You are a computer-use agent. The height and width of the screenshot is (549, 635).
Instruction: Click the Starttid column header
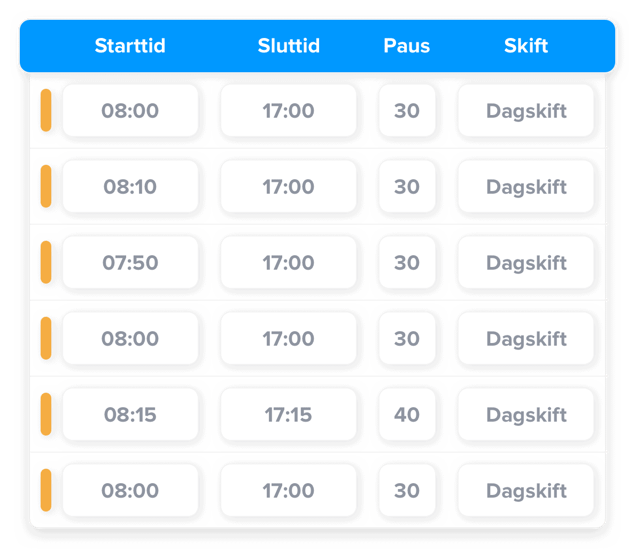130,46
